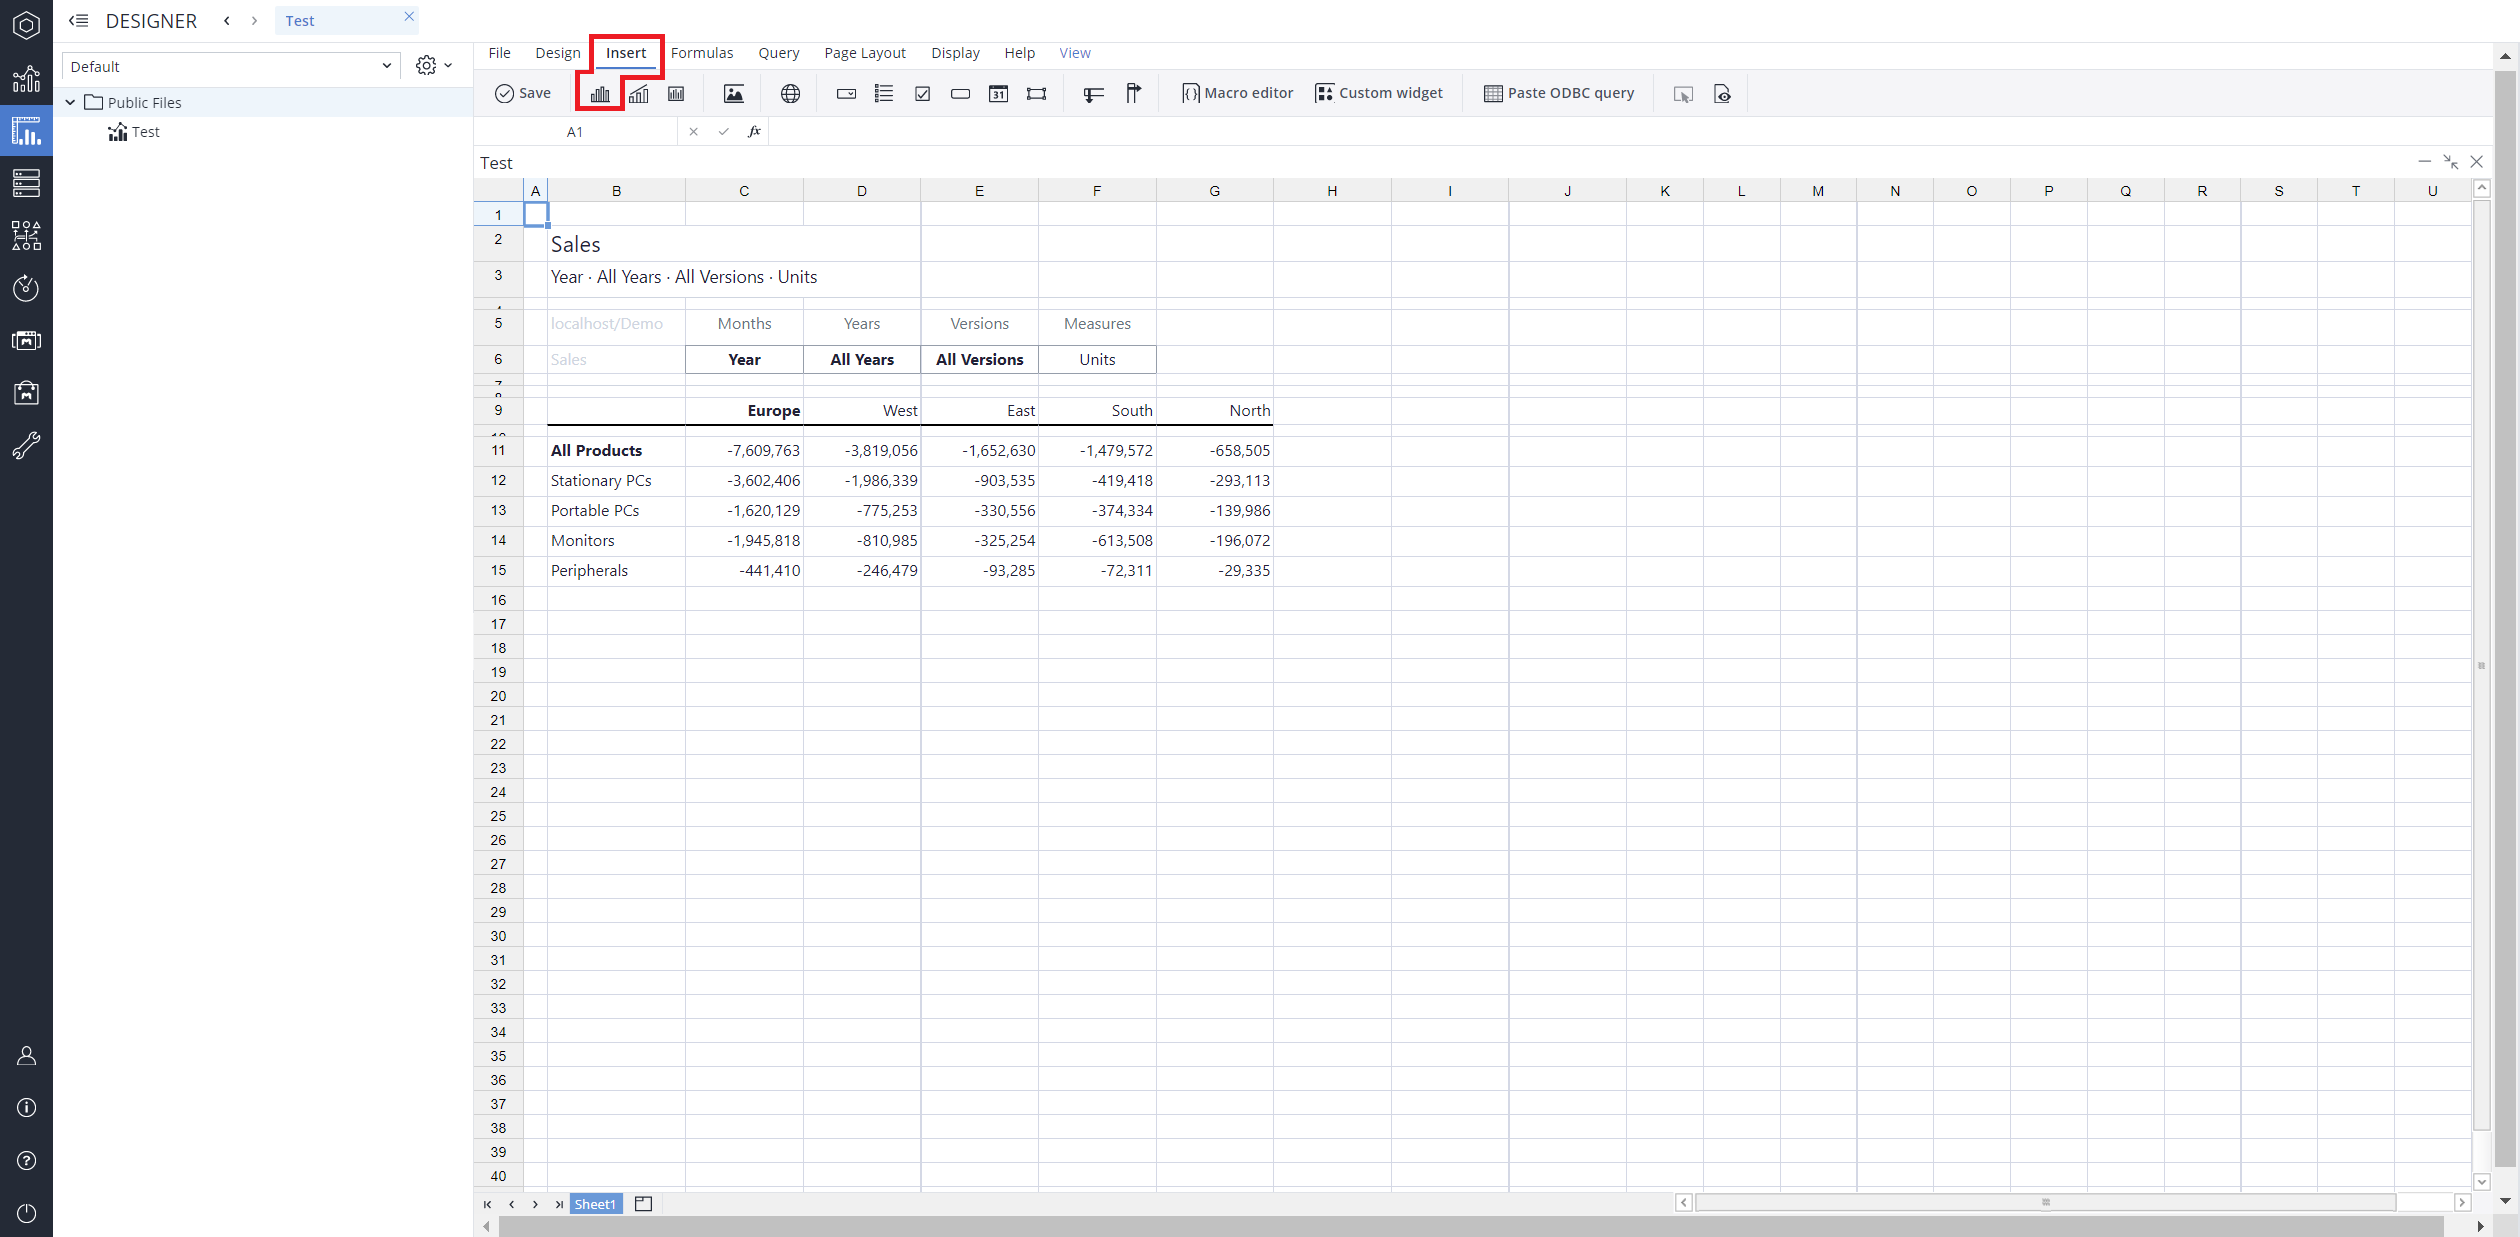Image resolution: width=2520 pixels, height=1237 pixels.
Task: Select the Test report under Public Files
Action: click(x=146, y=131)
